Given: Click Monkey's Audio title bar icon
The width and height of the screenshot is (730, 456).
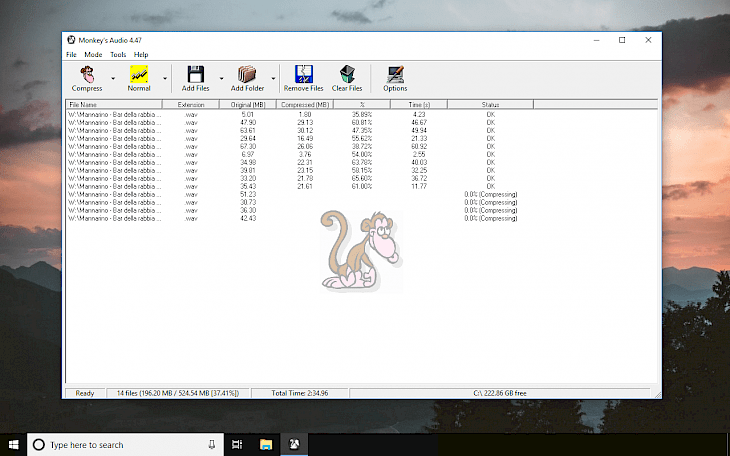Looking at the screenshot, I should point(71,40).
